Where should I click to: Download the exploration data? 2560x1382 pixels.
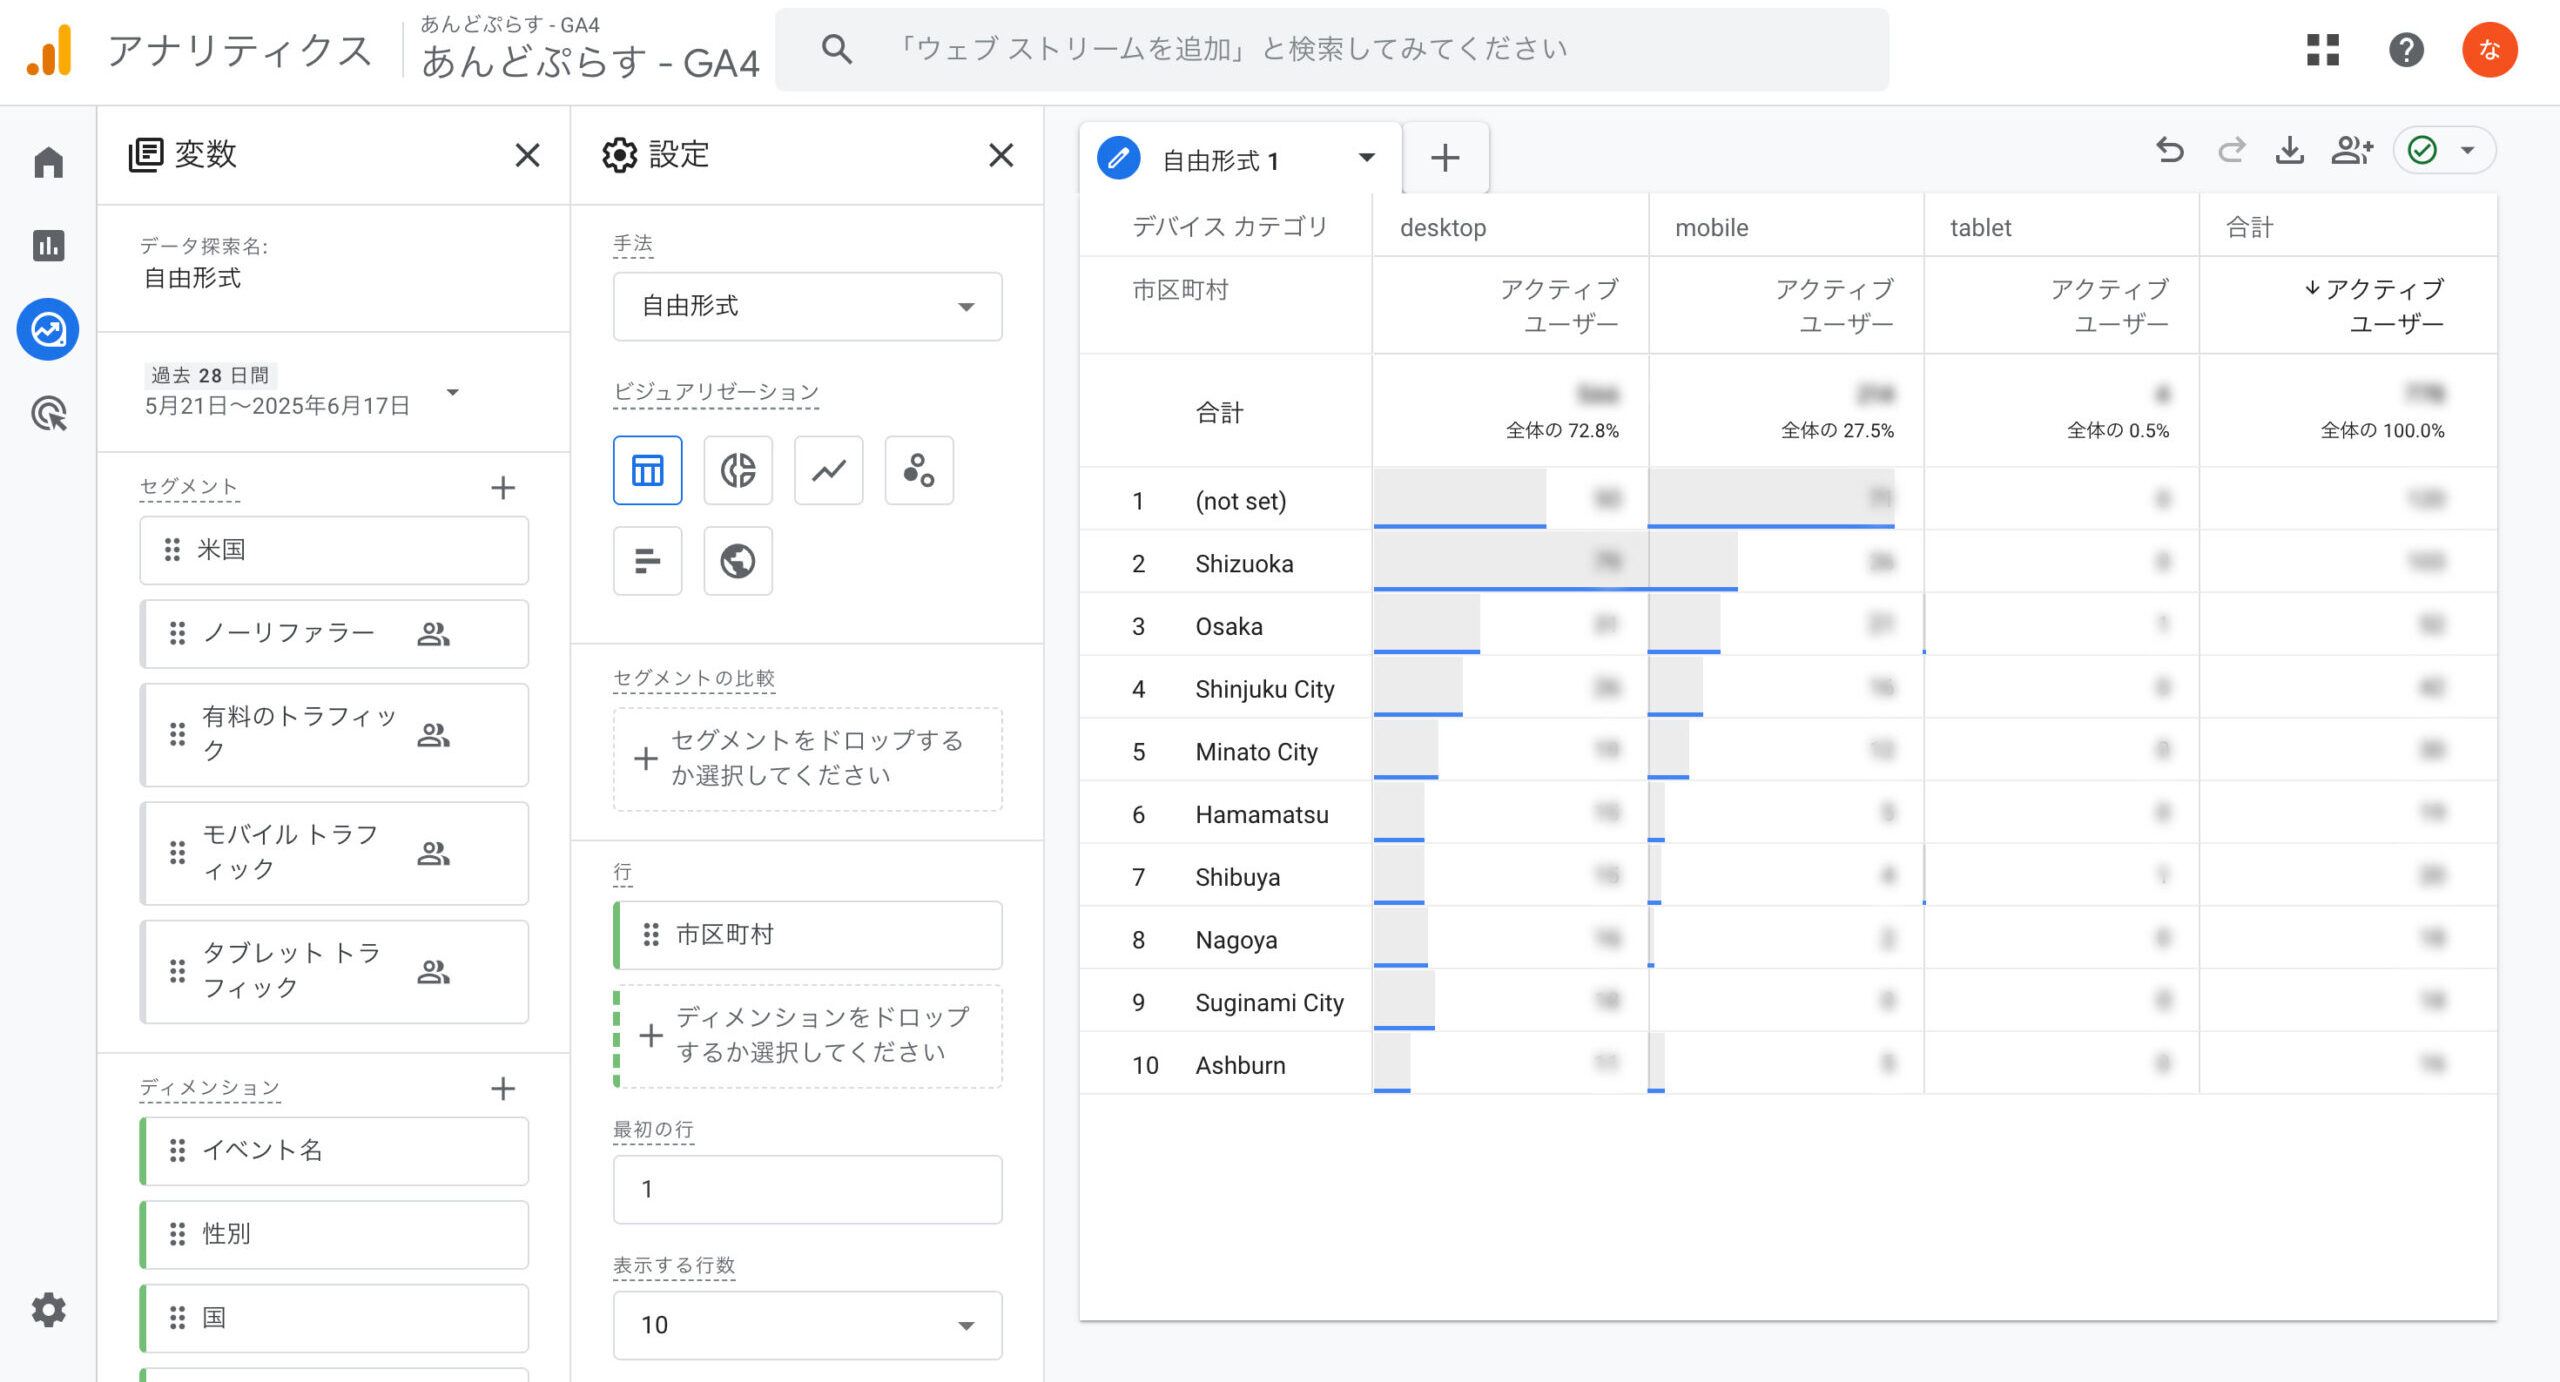(x=2290, y=151)
